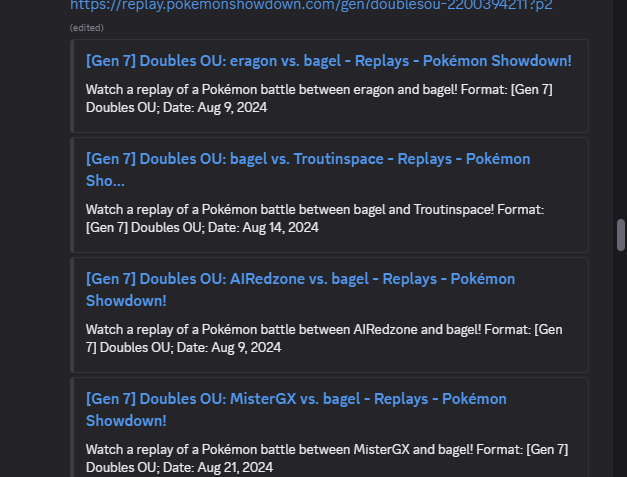The width and height of the screenshot is (627, 477).
Task: Open the eragon vs. bagel replay title
Action: coord(329,61)
